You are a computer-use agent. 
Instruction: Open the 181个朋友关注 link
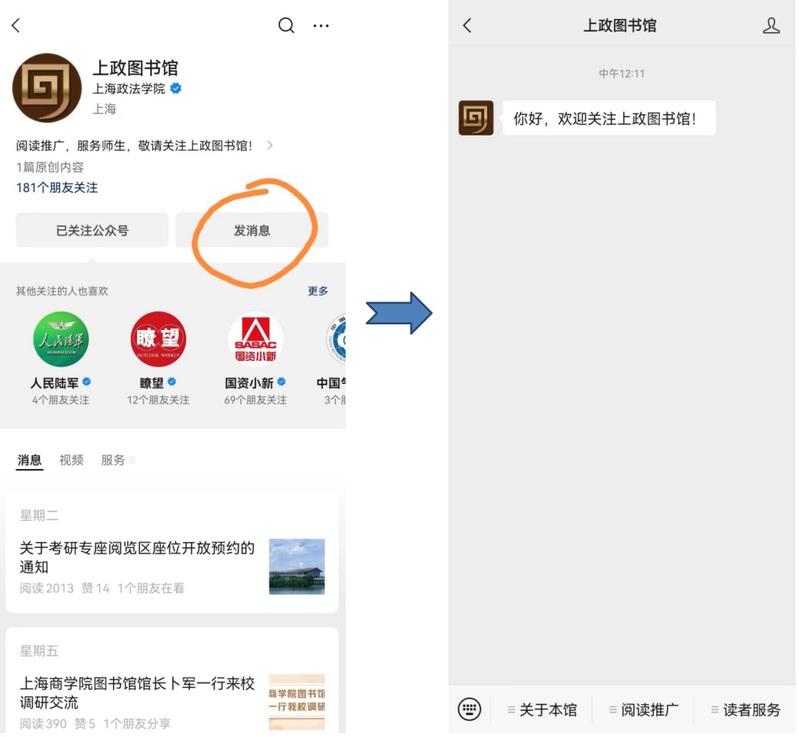[57, 188]
